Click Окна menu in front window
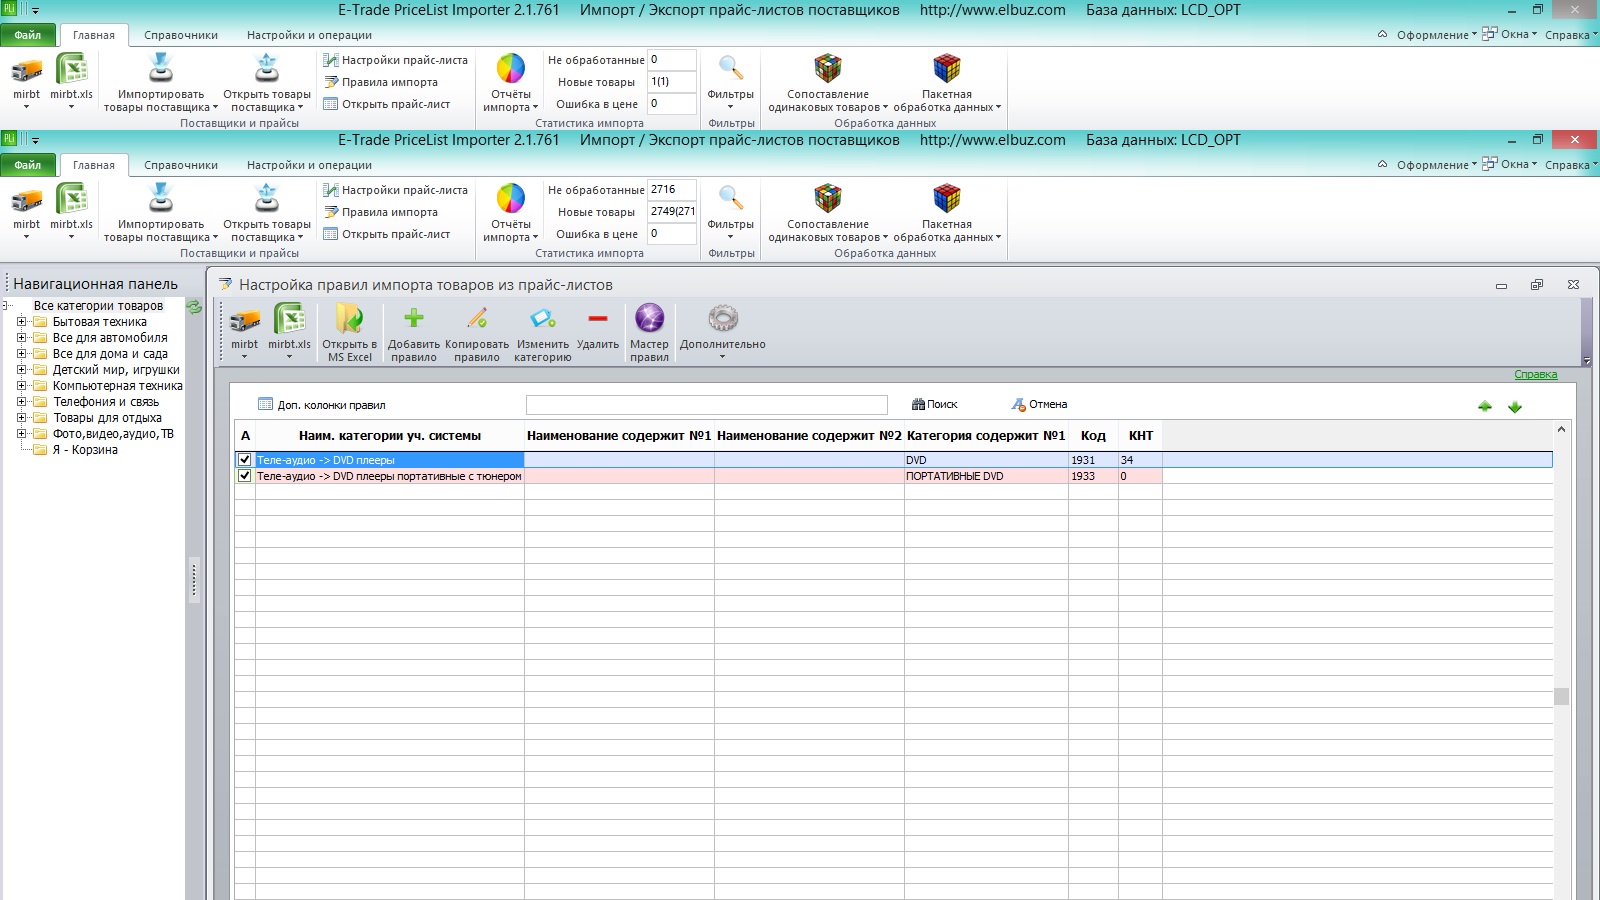This screenshot has height=900, width=1600. pyautogui.click(x=1509, y=164)
